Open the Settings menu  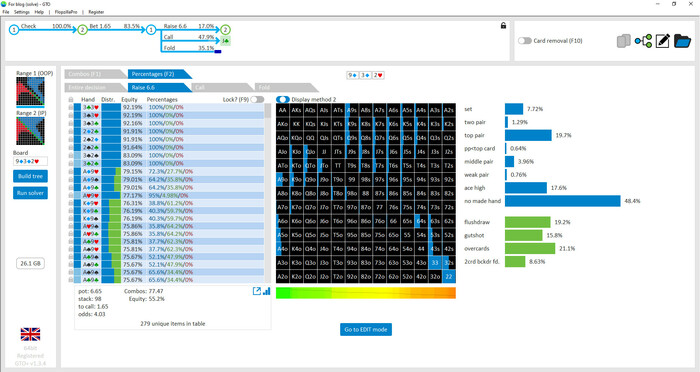[21, 12]
